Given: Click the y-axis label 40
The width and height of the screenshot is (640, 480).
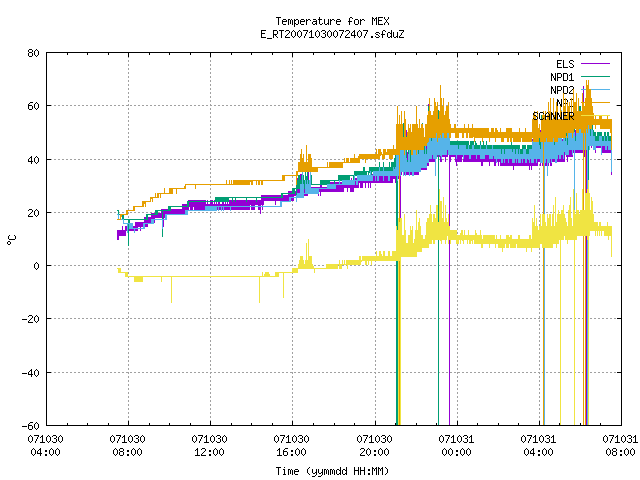Looking at the screenshot, I should coord(33,160).
